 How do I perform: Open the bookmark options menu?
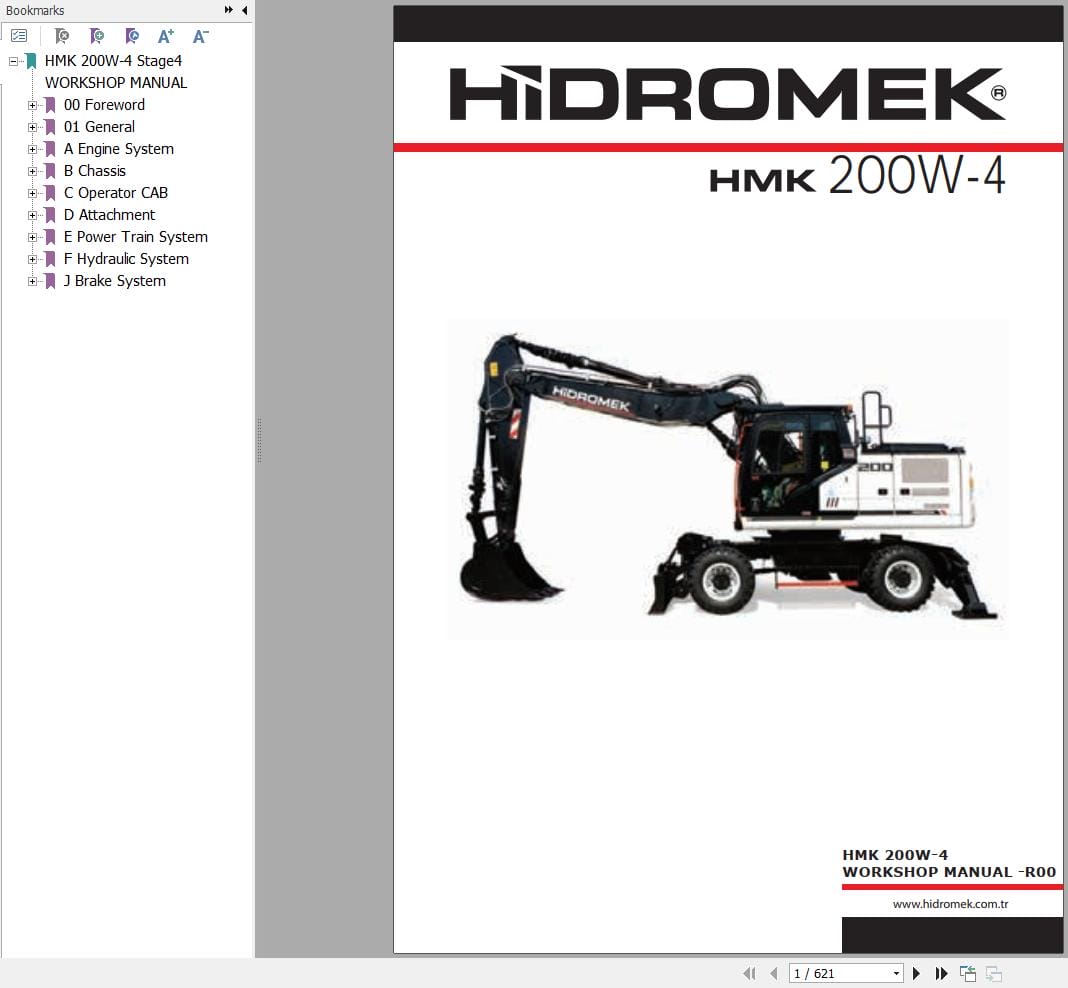pyautogui.click(x=19, y=35)
